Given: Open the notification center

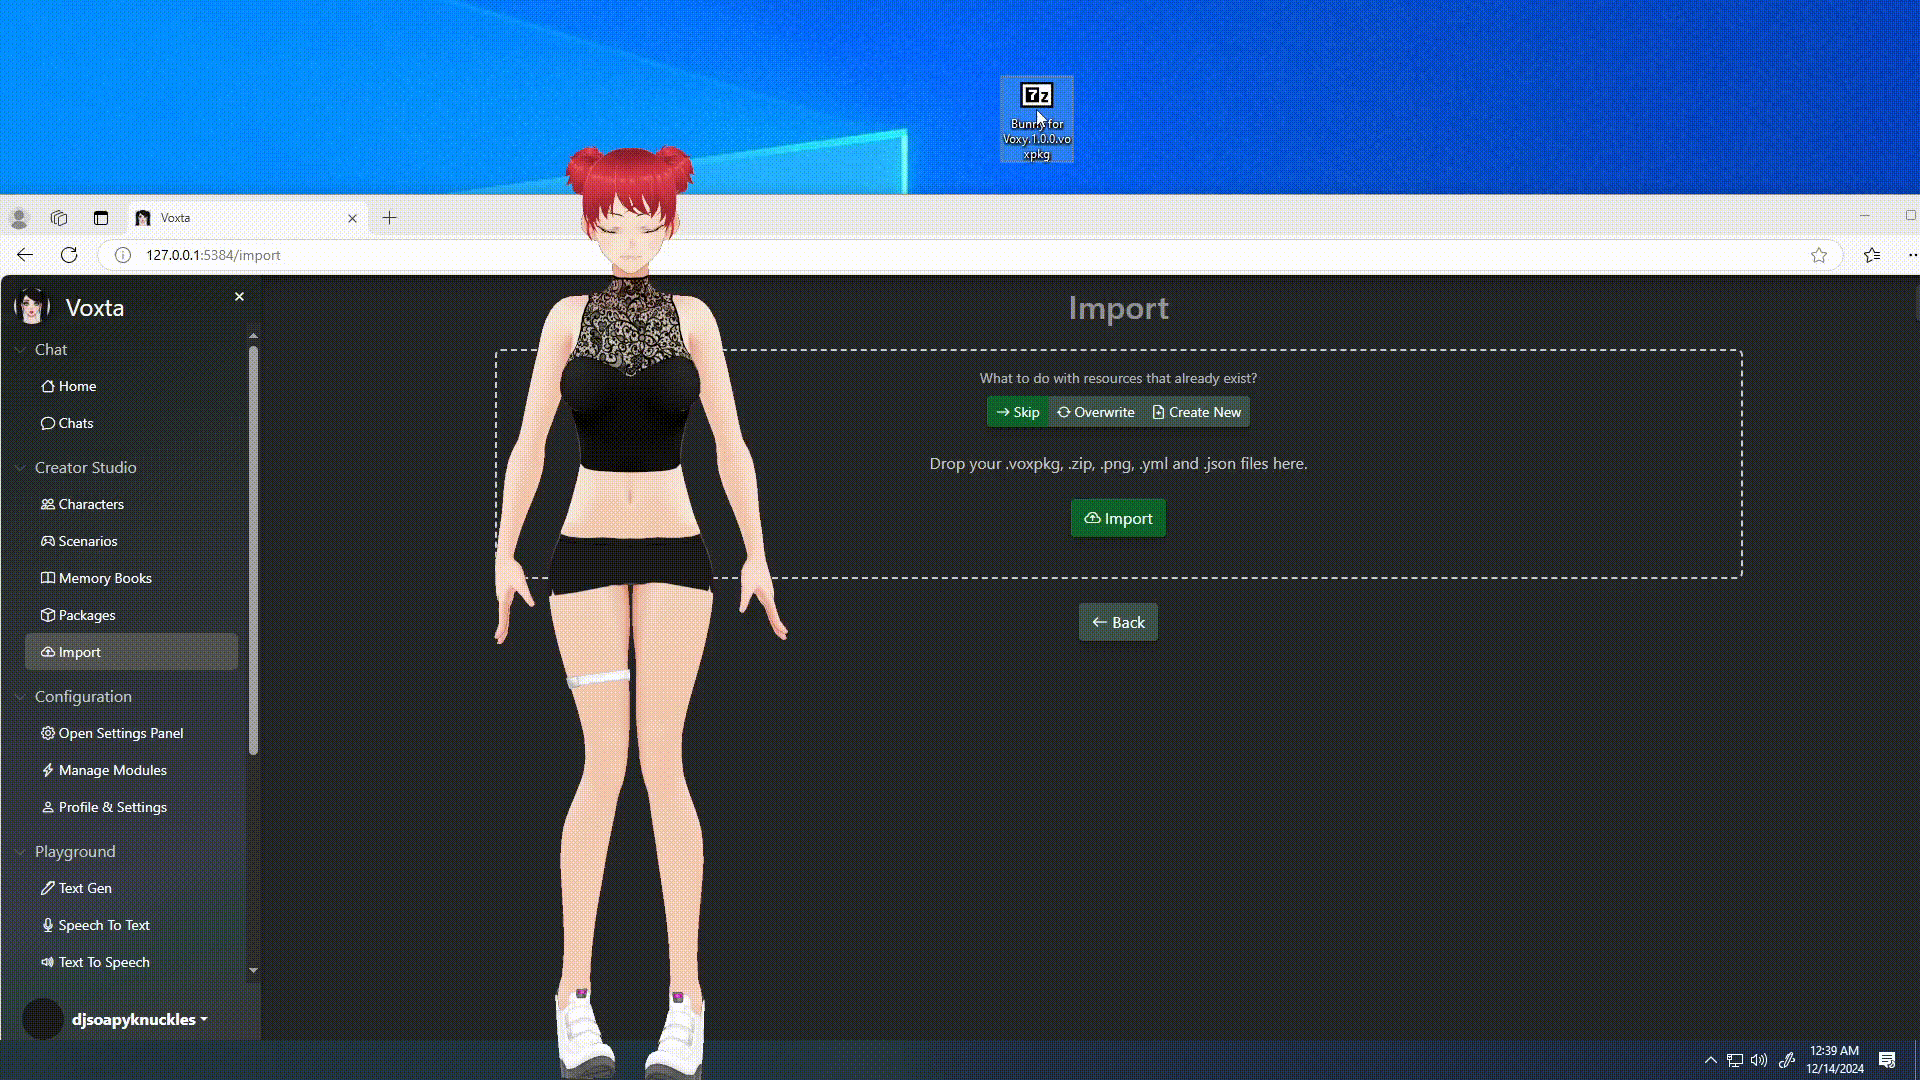Looking at the screenshot, I should tap(1887, 1060).
